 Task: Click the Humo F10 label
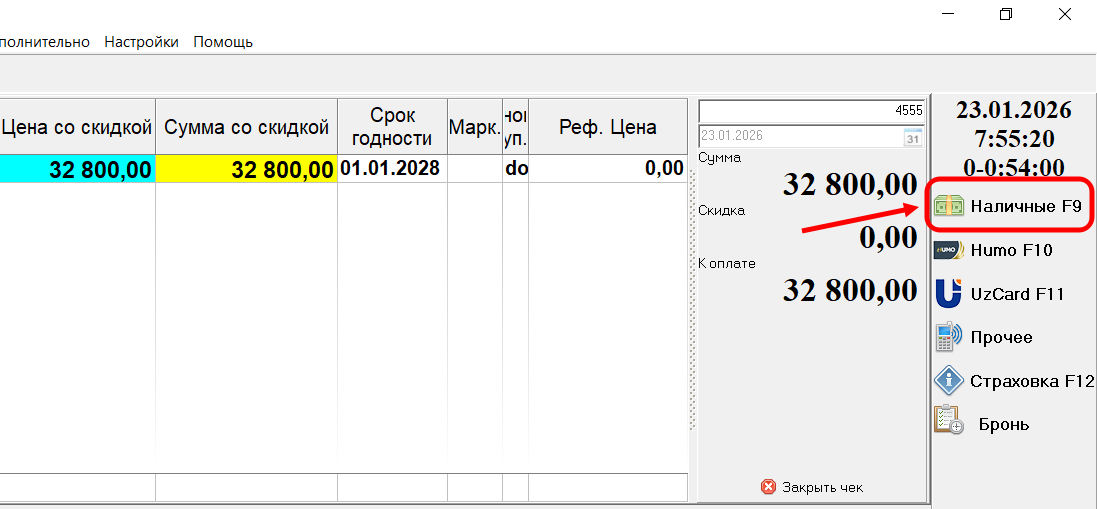[x=1011, y=250]
